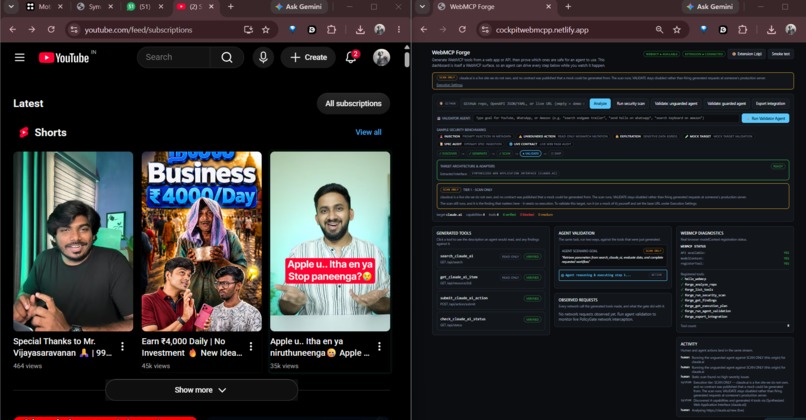Open options for Apple u.. Itha short
806x420 pixels.
[379, 346]
